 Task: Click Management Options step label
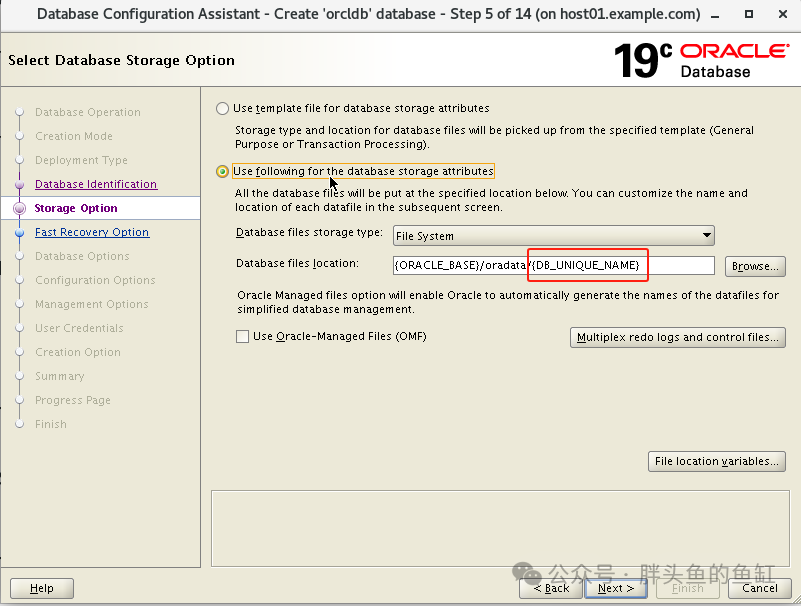pyautogui.click(x=92, y=304)
